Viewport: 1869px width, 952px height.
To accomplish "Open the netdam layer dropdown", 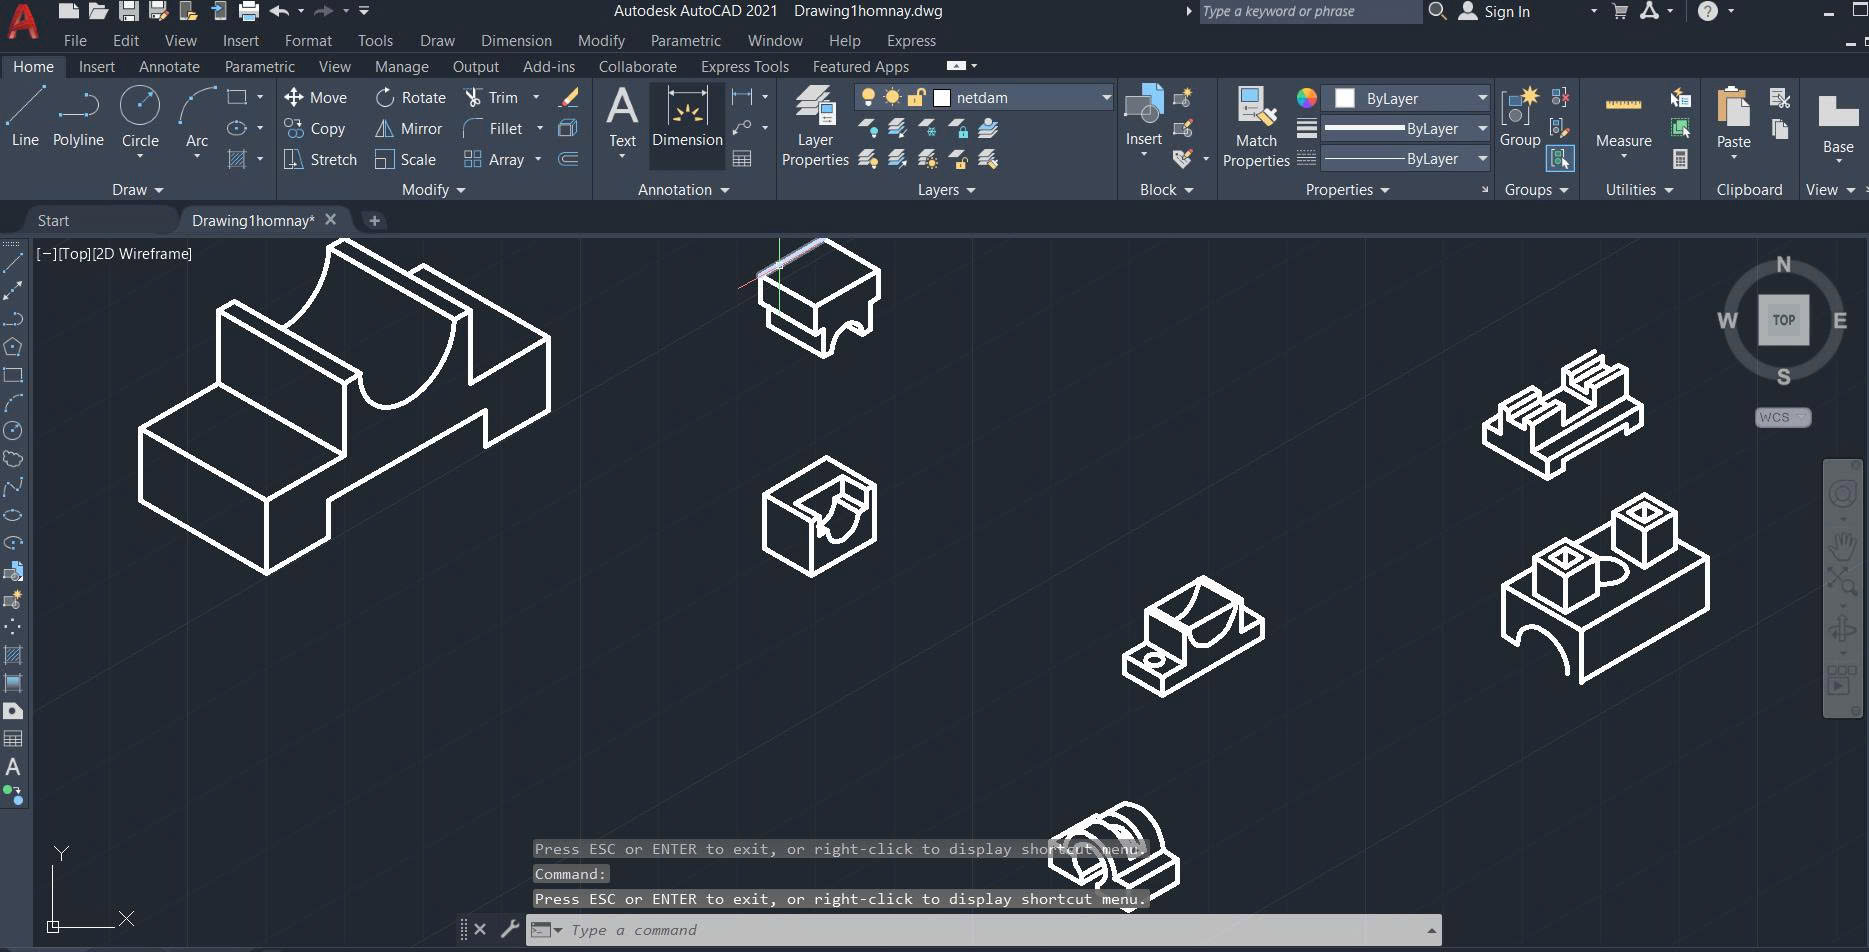I will 1106,98.
